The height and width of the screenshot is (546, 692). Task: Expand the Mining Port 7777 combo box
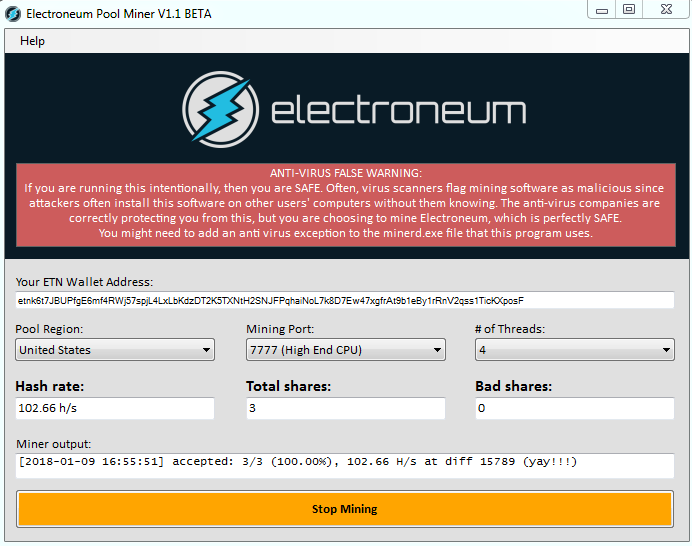click(x=346, y=350)
